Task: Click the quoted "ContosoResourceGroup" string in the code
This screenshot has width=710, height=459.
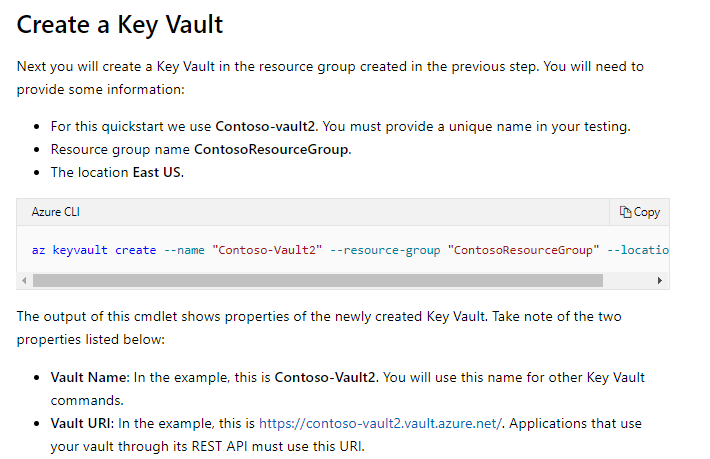Action: (525, 249)
